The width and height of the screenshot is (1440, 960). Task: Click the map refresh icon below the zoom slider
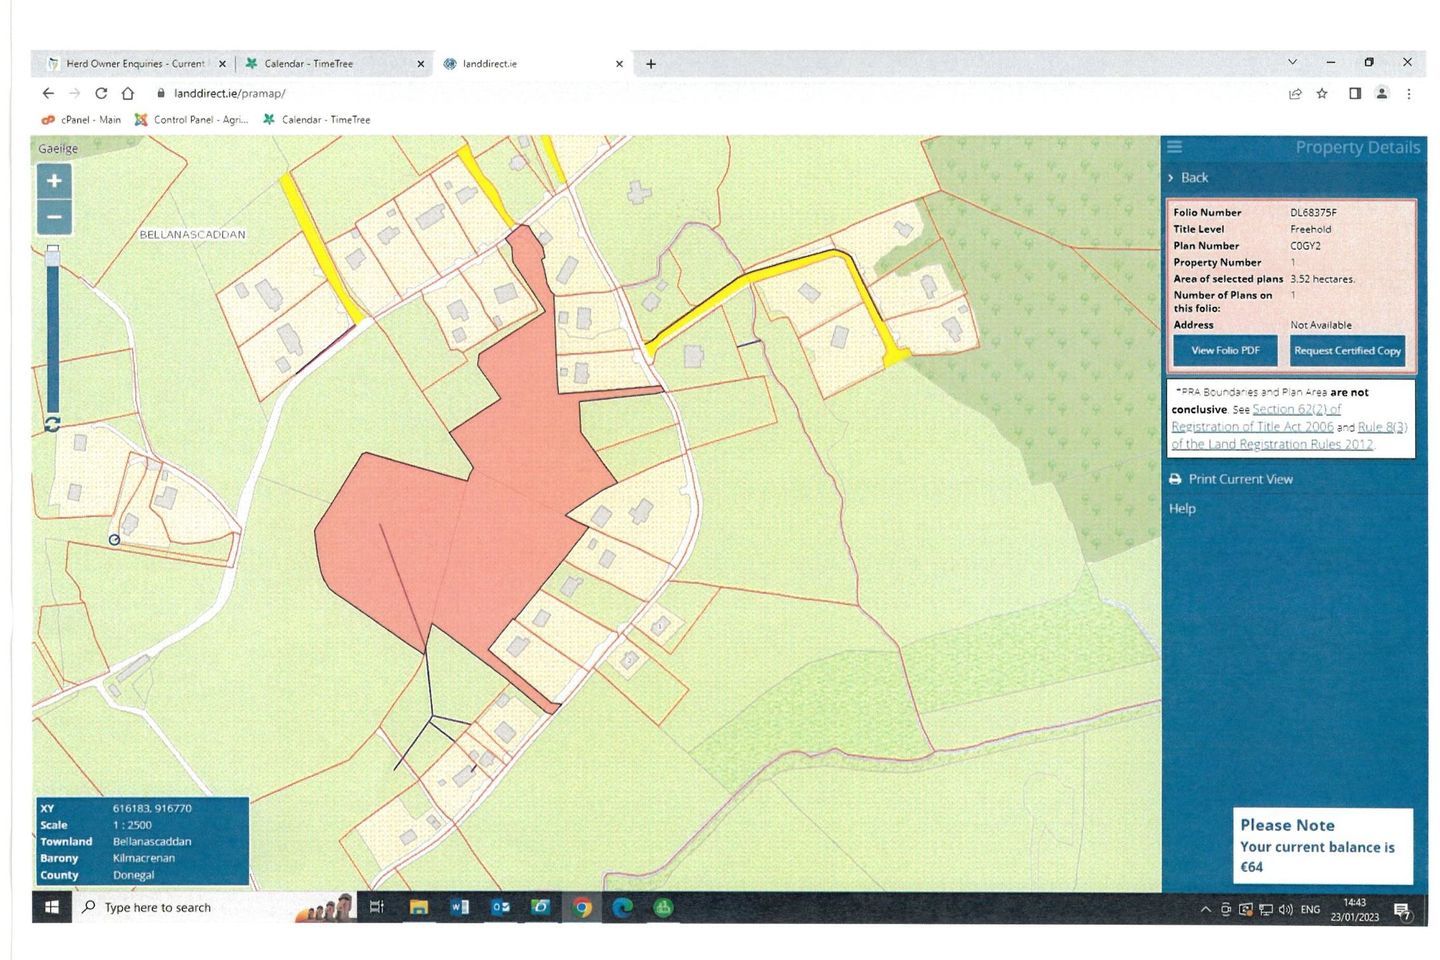(x=52, y=424)
